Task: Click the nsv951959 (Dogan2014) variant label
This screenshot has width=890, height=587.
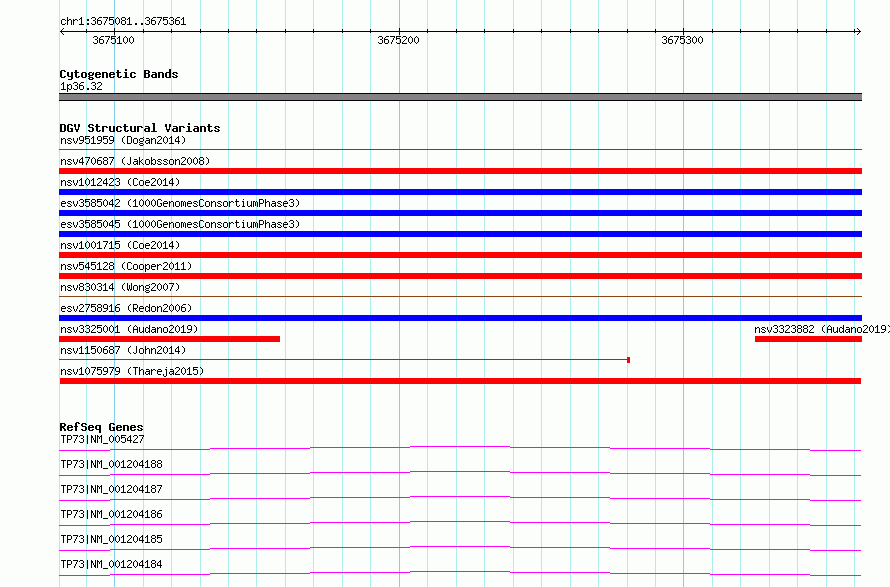Action: coord(123,140)
